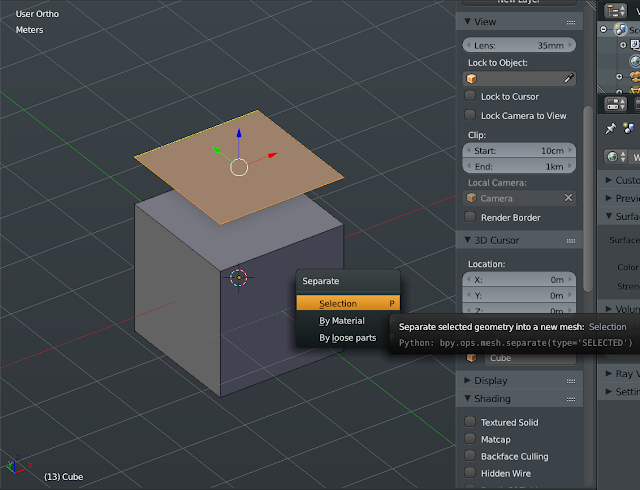Image resolution: width=640 pixels, height=490 pixels.
Task: Click the Clip Start 10cm field
Action: [x=519, y=150]
